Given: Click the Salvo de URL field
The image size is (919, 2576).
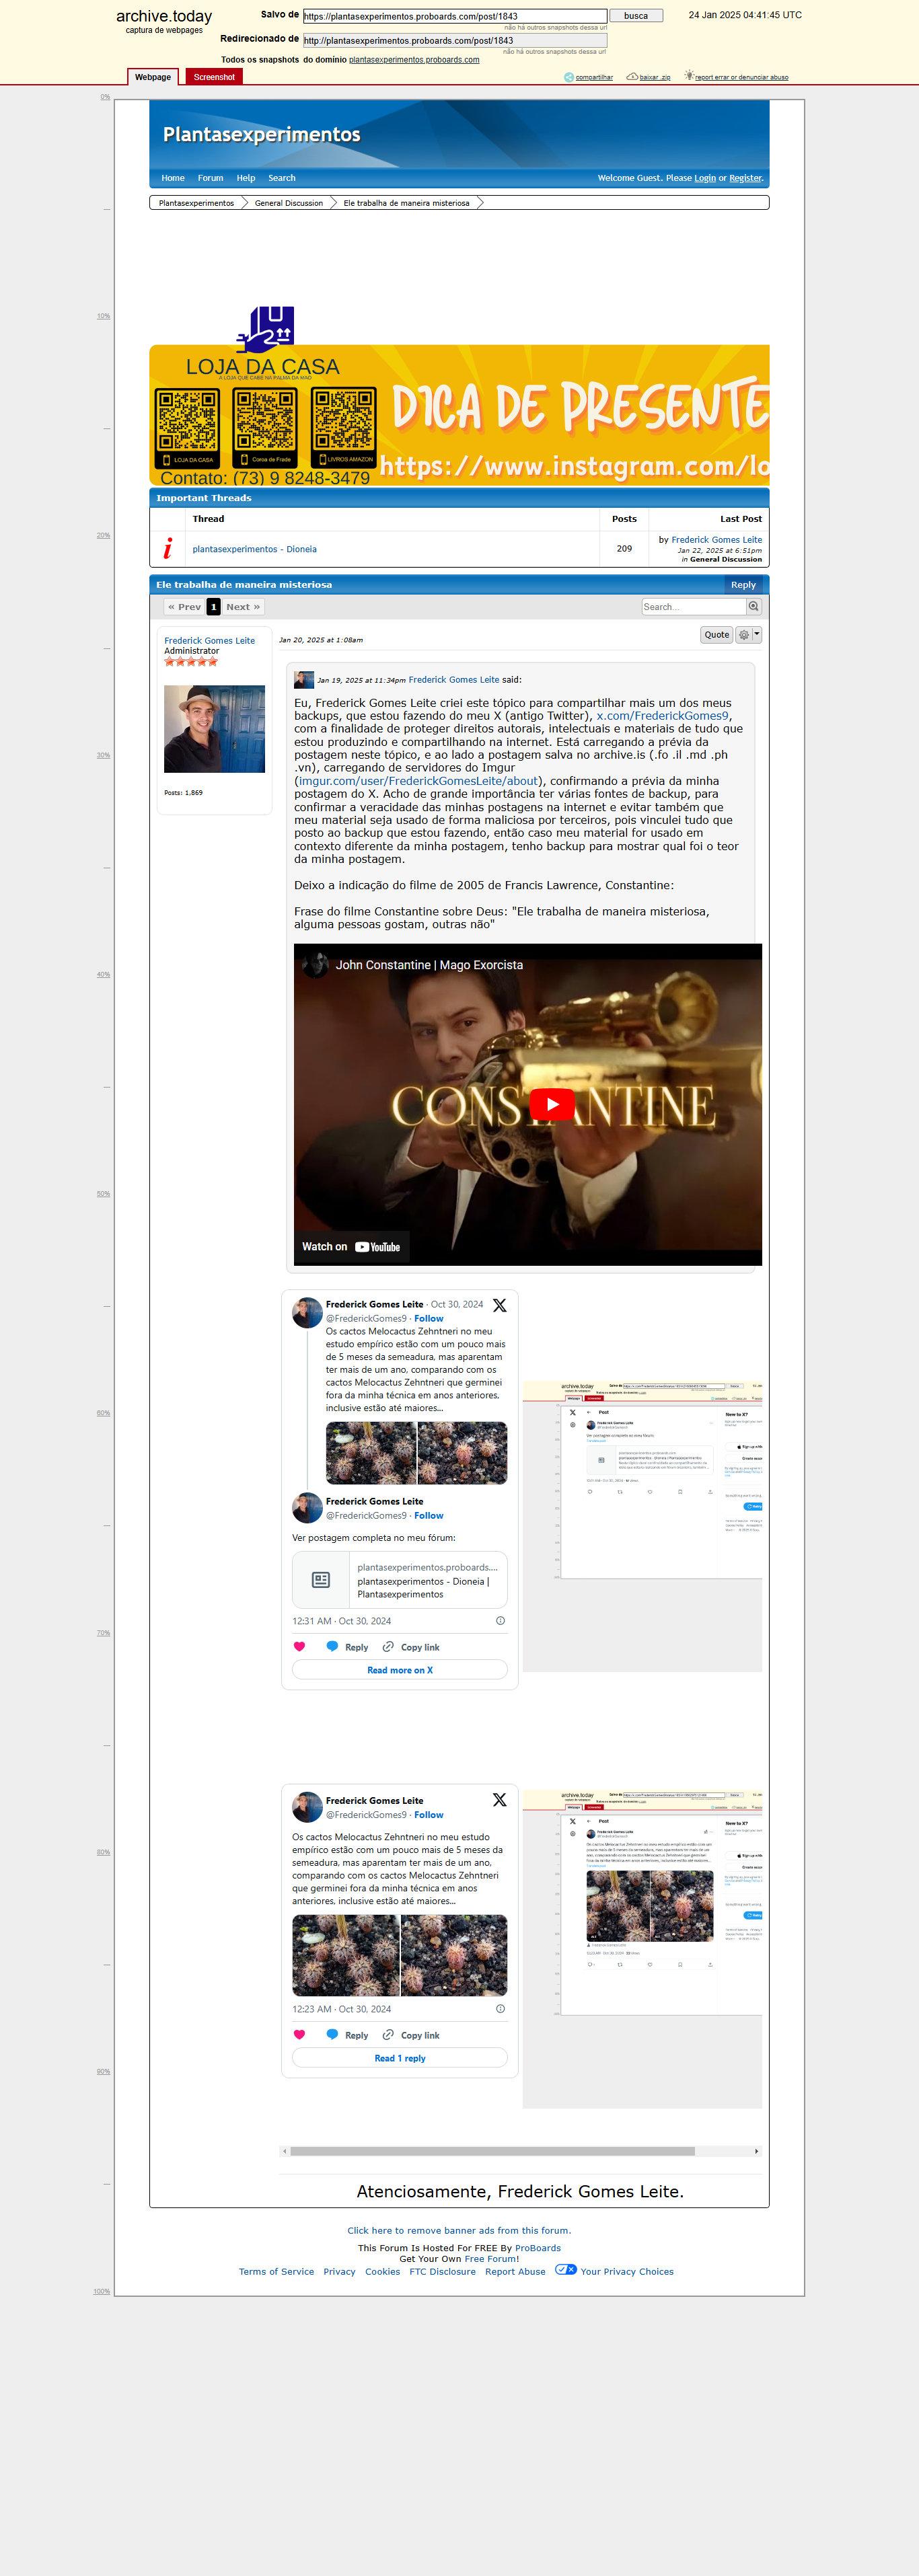Looking at the screenshot, I should click(x=455, y=16).
